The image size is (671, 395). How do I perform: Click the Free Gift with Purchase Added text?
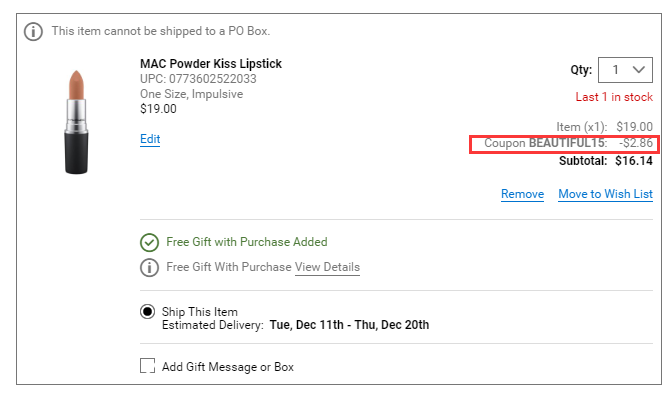(247, 242)
